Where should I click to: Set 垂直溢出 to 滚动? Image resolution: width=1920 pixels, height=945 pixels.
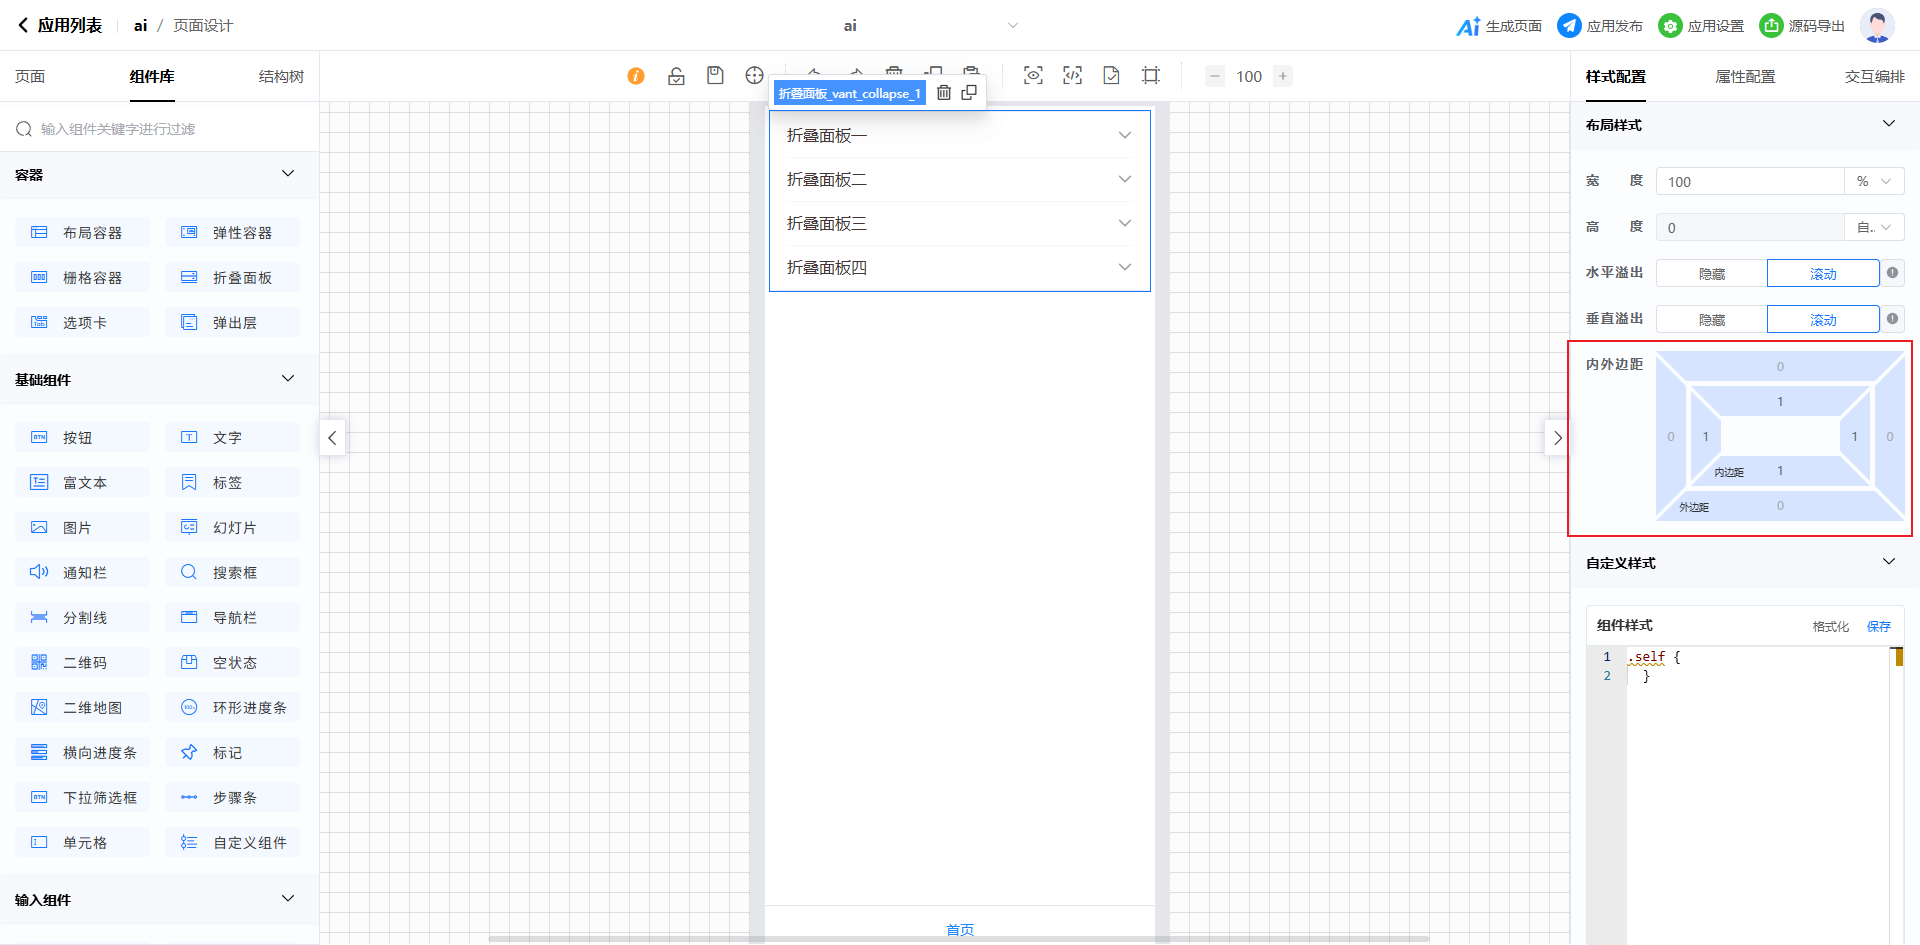[1822, 320]
